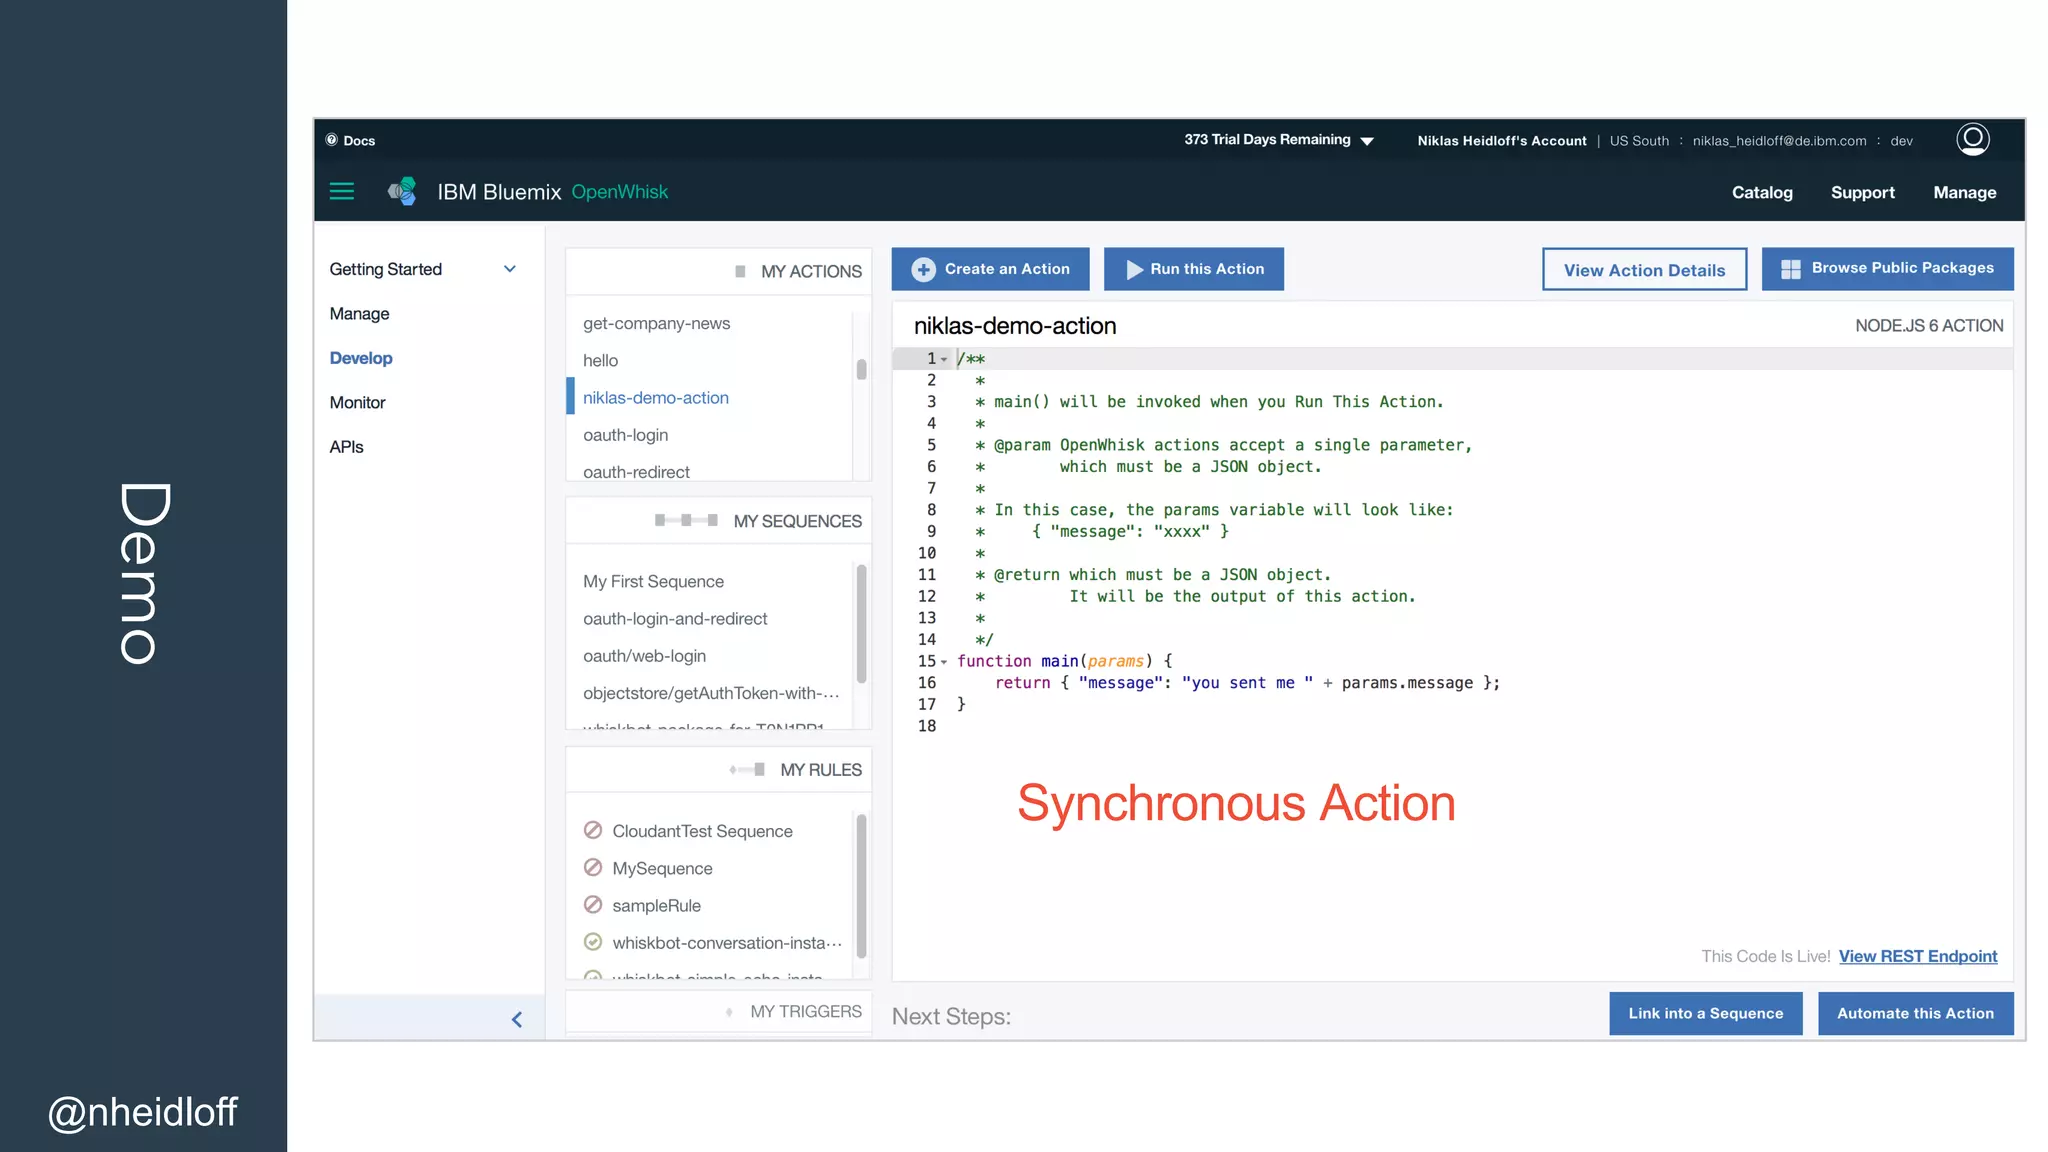The width and height of the screenshot is (2048, 1152).
Task: Collapse the sidebar with left chevron
Action: click(516, 1019)
